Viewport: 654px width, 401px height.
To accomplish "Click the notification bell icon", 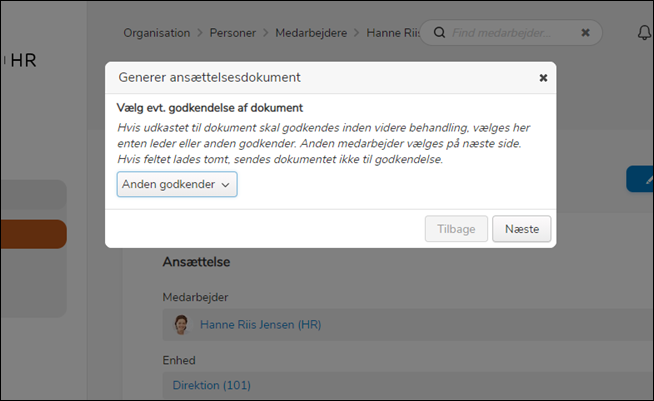I will click(644, 32).
